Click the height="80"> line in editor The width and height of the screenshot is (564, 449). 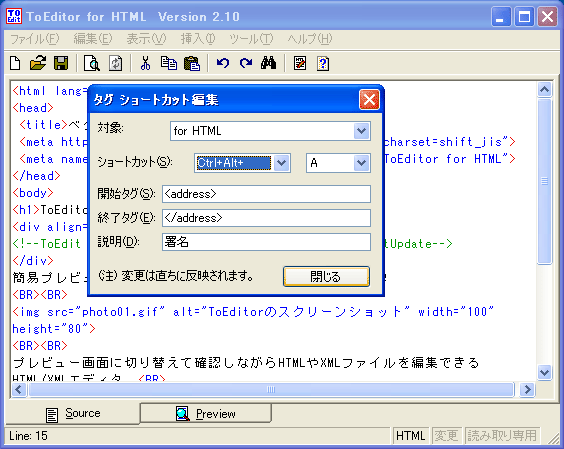[54, 328]
